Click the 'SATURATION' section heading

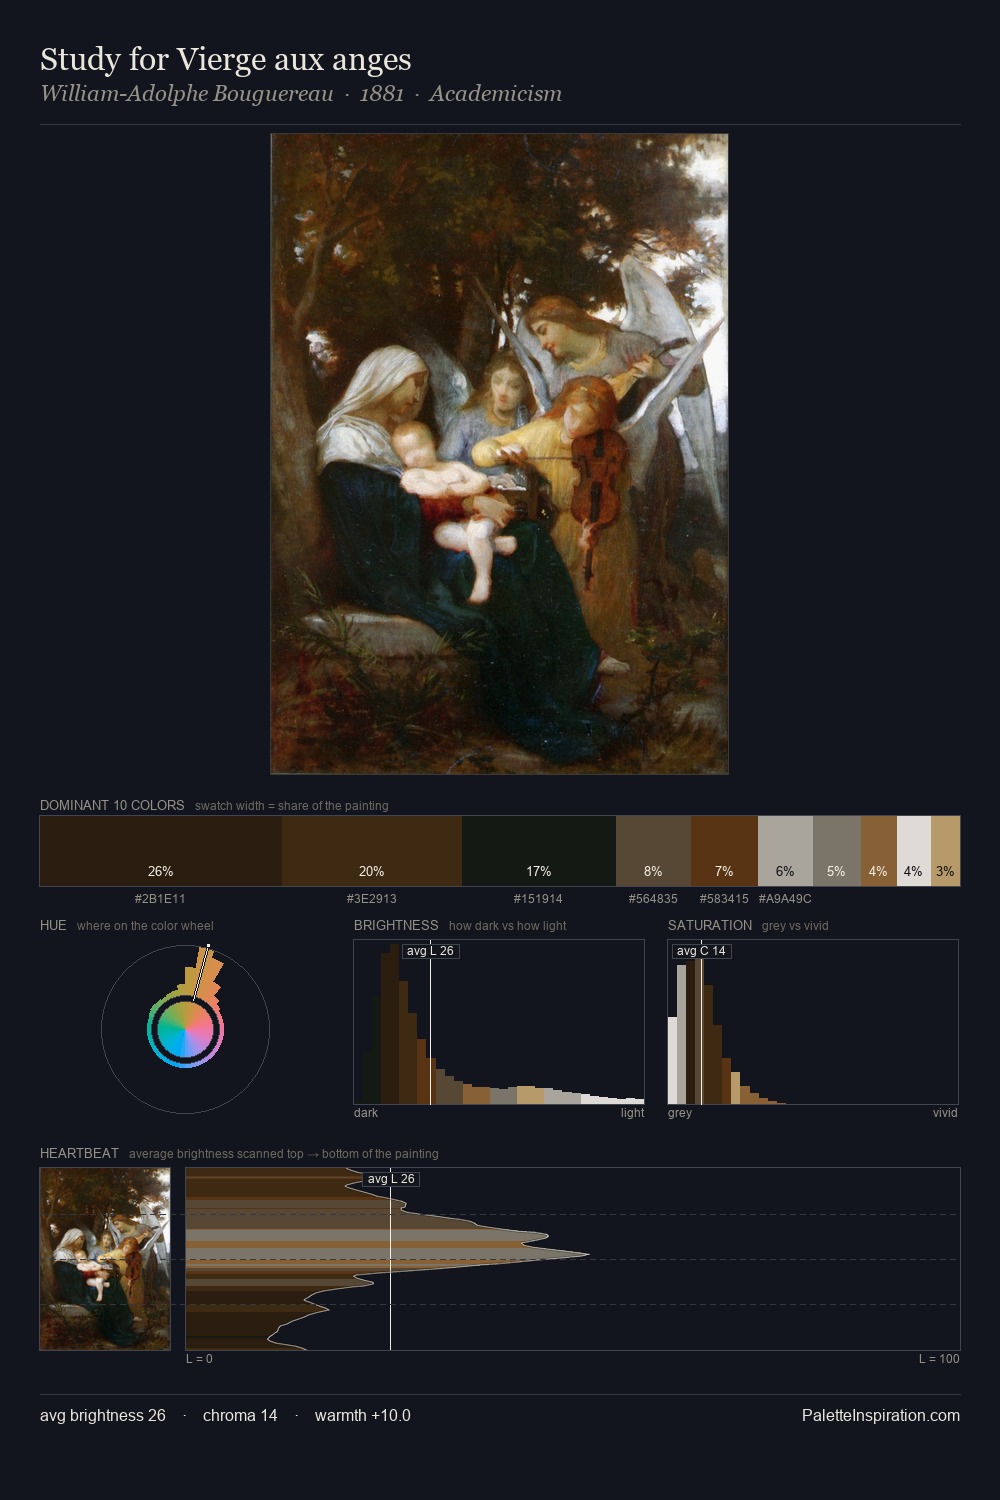click(710, 926)
